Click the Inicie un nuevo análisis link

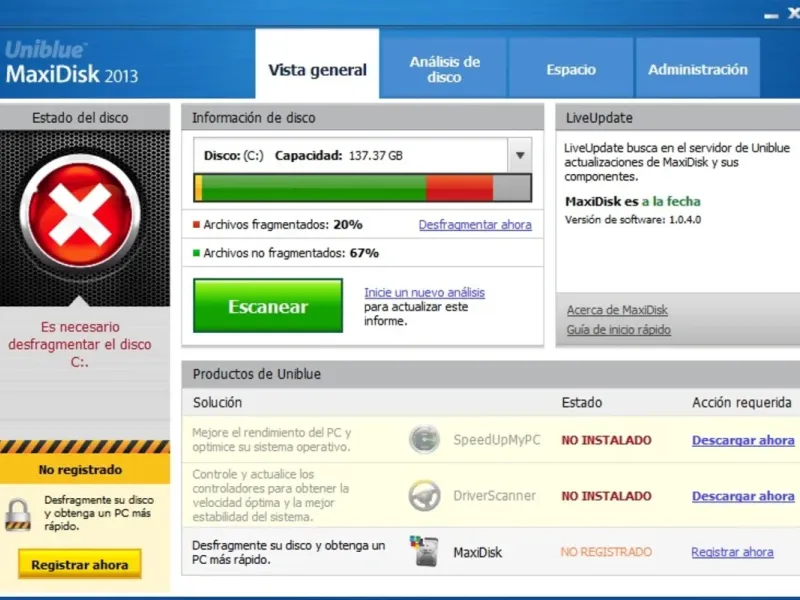[x=424, y=292]
